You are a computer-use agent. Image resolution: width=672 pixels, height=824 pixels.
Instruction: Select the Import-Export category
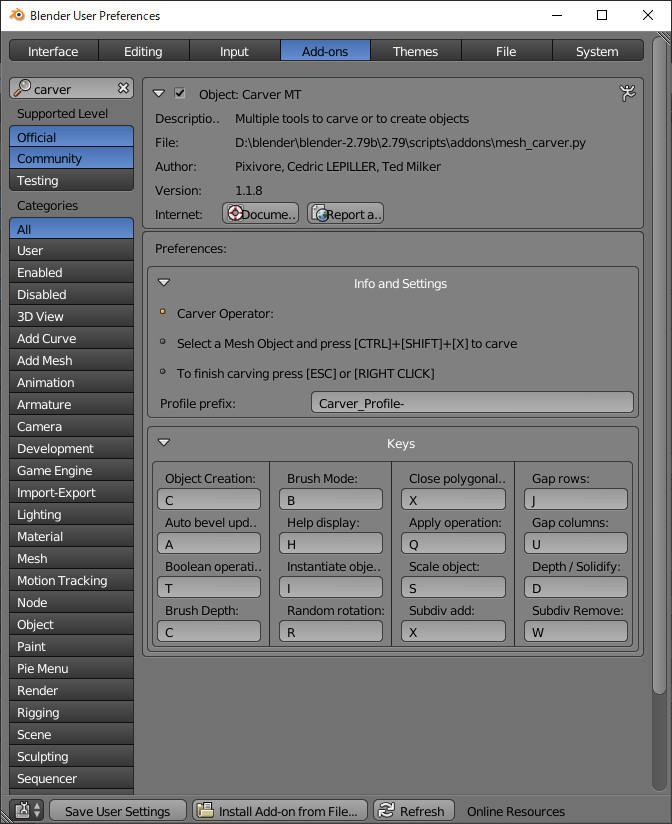click(x=71, y=493)
